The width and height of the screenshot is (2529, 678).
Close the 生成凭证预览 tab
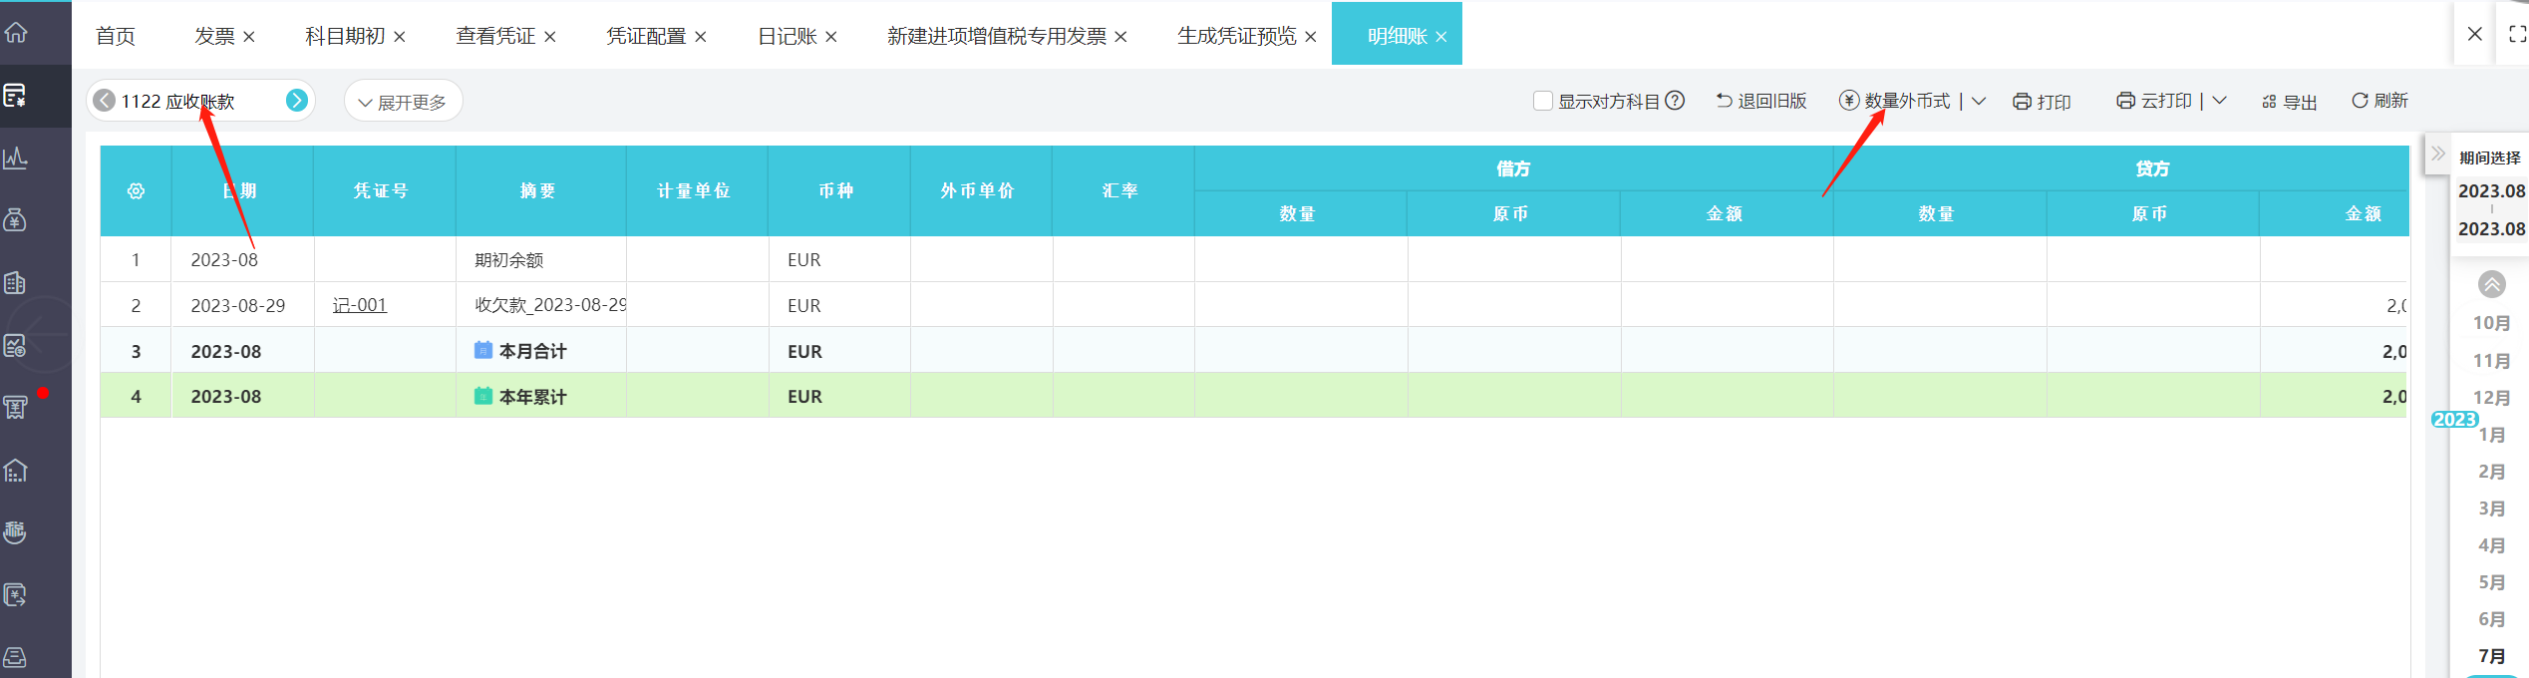[x=1310, y=37]
